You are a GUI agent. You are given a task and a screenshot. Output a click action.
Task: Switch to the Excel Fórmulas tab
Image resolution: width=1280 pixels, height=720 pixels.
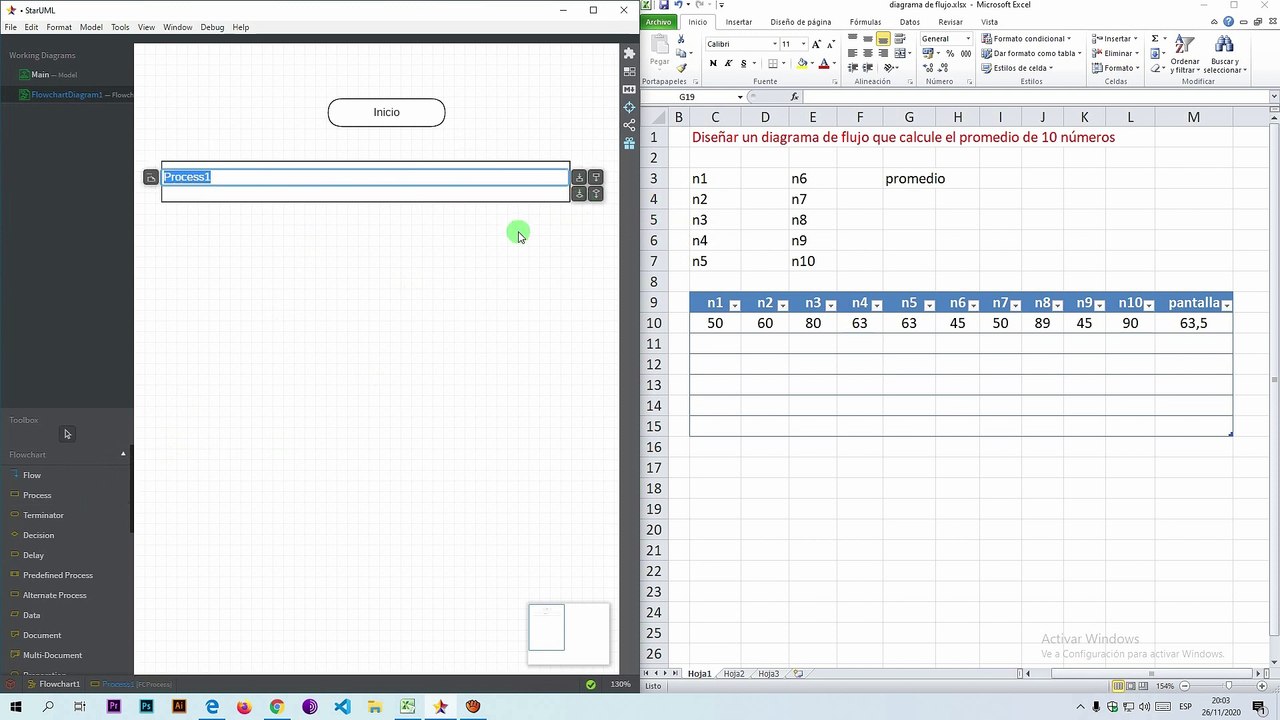click(865, 22)
